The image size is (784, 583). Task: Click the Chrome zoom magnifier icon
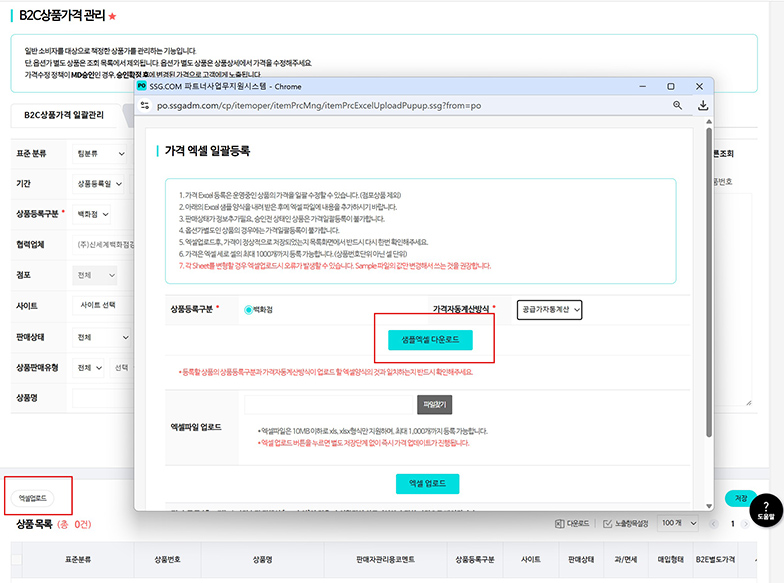click(677, 105)
